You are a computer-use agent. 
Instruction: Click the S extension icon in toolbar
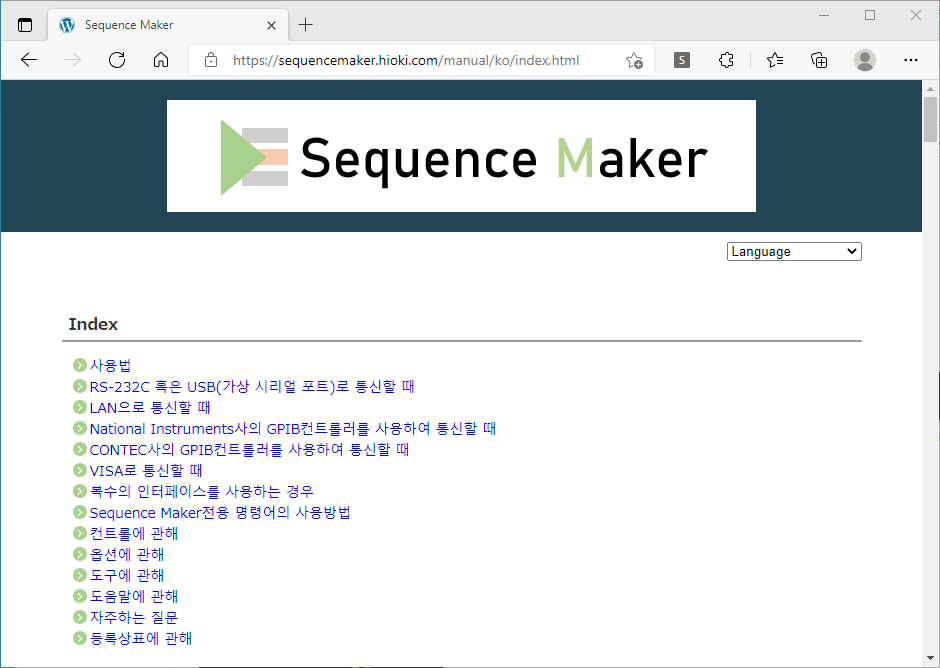tap(682, 60)
